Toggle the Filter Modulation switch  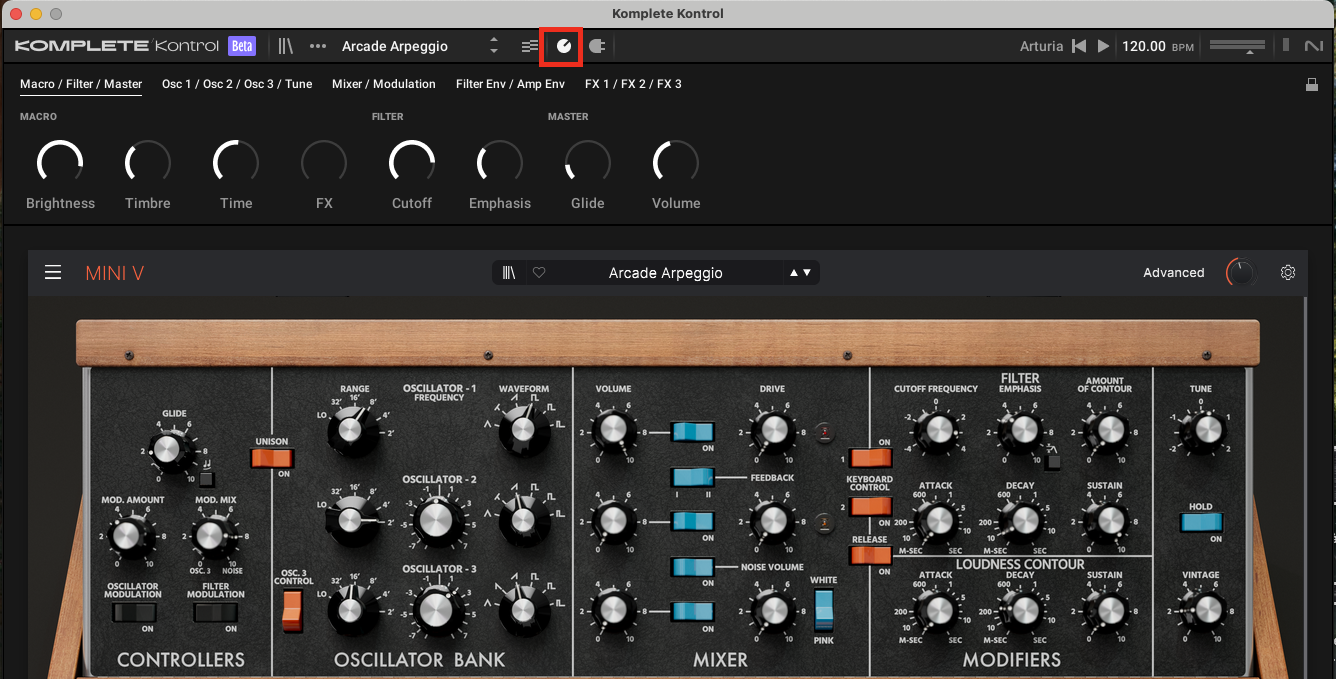(216, 612)
